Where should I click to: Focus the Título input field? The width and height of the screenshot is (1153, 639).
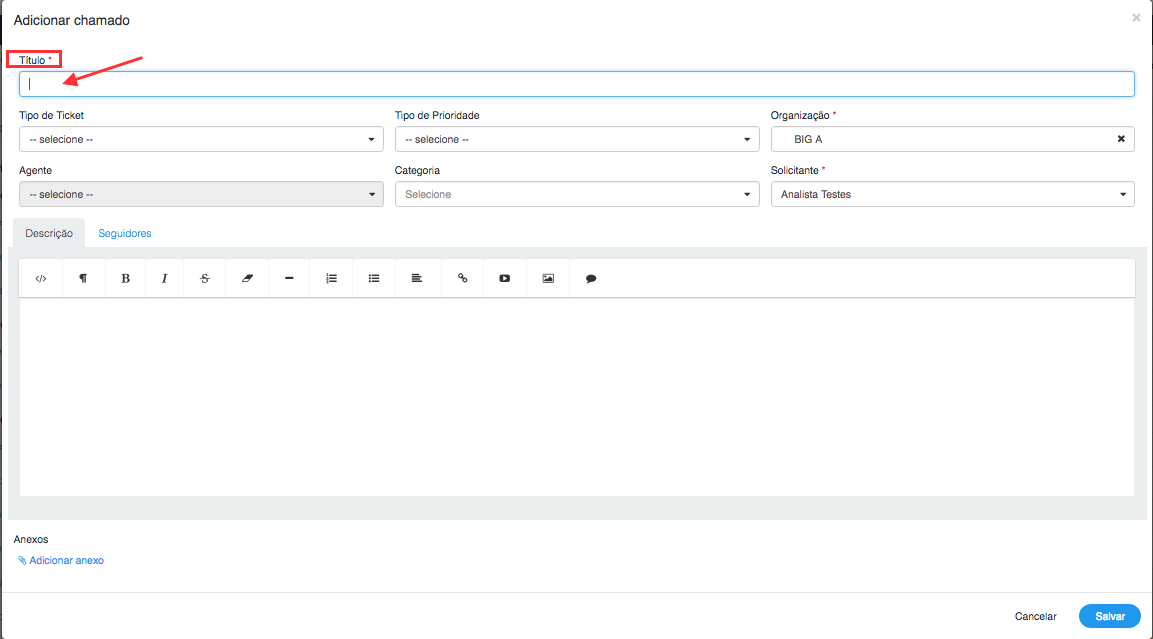(577, 84)
